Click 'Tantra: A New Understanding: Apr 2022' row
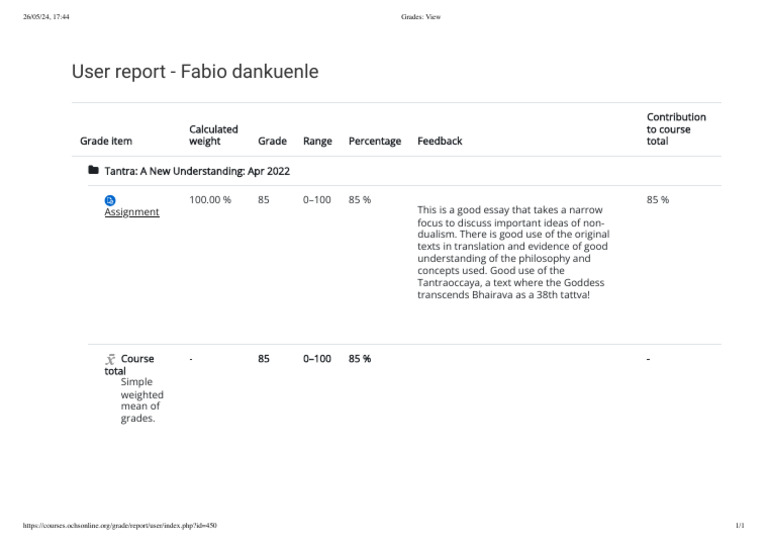 coord(197,171)
